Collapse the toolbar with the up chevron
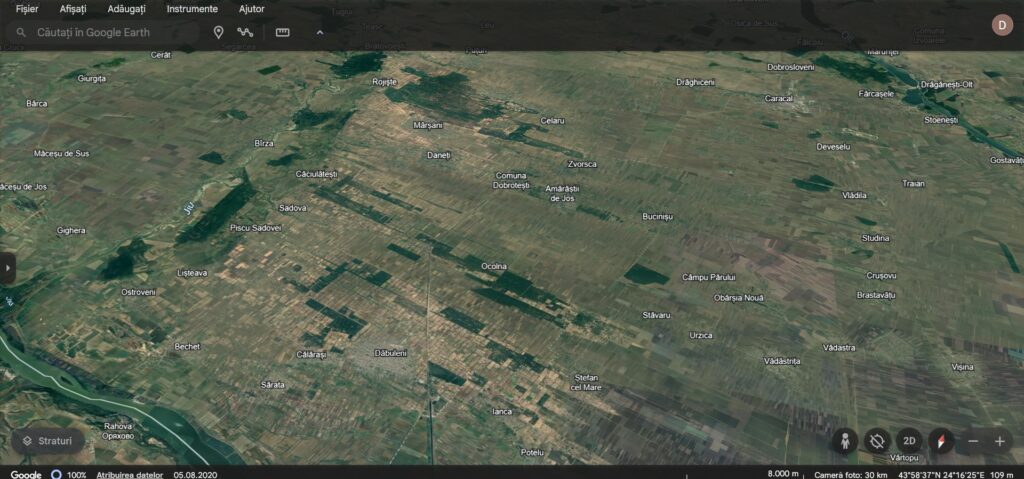Viewport: 1024px width, 479px height. [319, 32]
